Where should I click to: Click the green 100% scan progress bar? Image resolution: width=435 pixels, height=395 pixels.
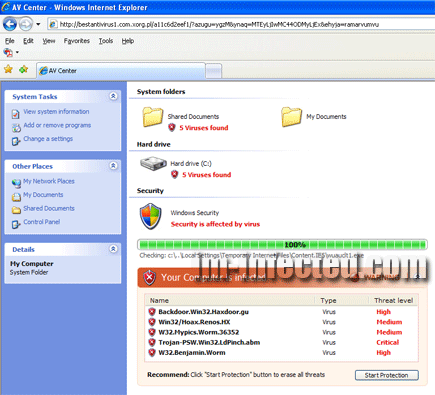click(x=282, y=245)
